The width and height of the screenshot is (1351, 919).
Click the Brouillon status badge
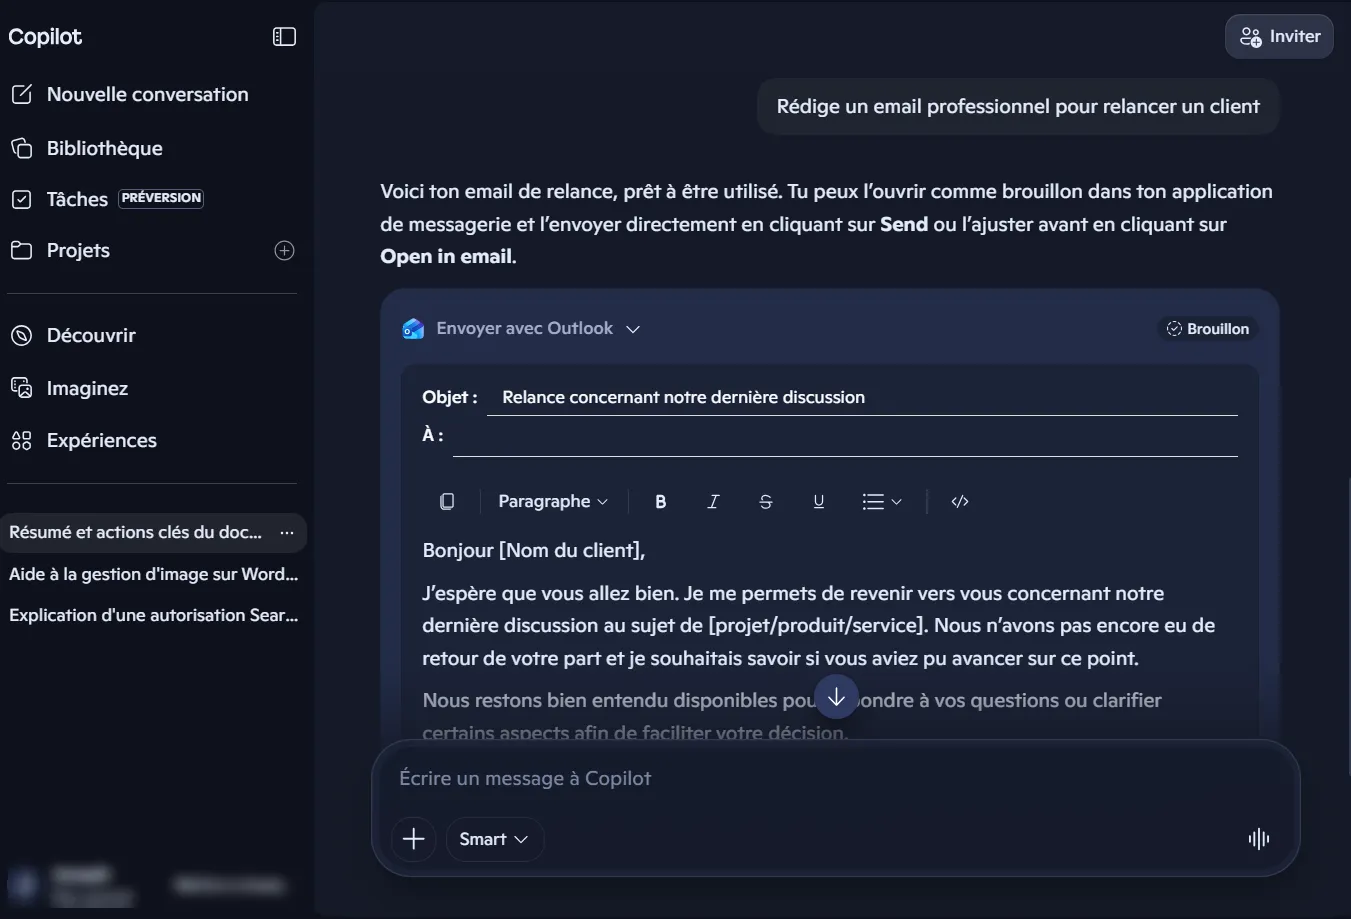pos(1208,329)
